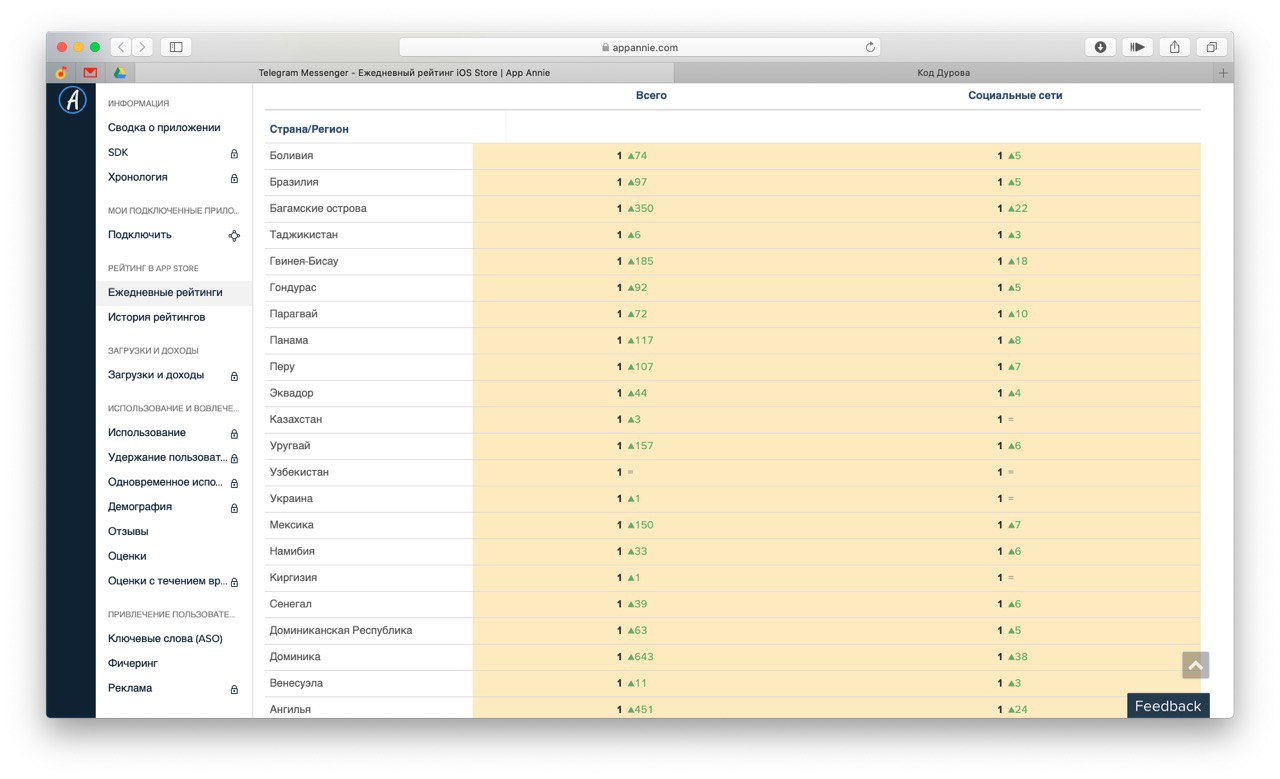Go forward with Safari forward arrow
Viewport: 1280px width, 779px height.
tap(143, 47)
